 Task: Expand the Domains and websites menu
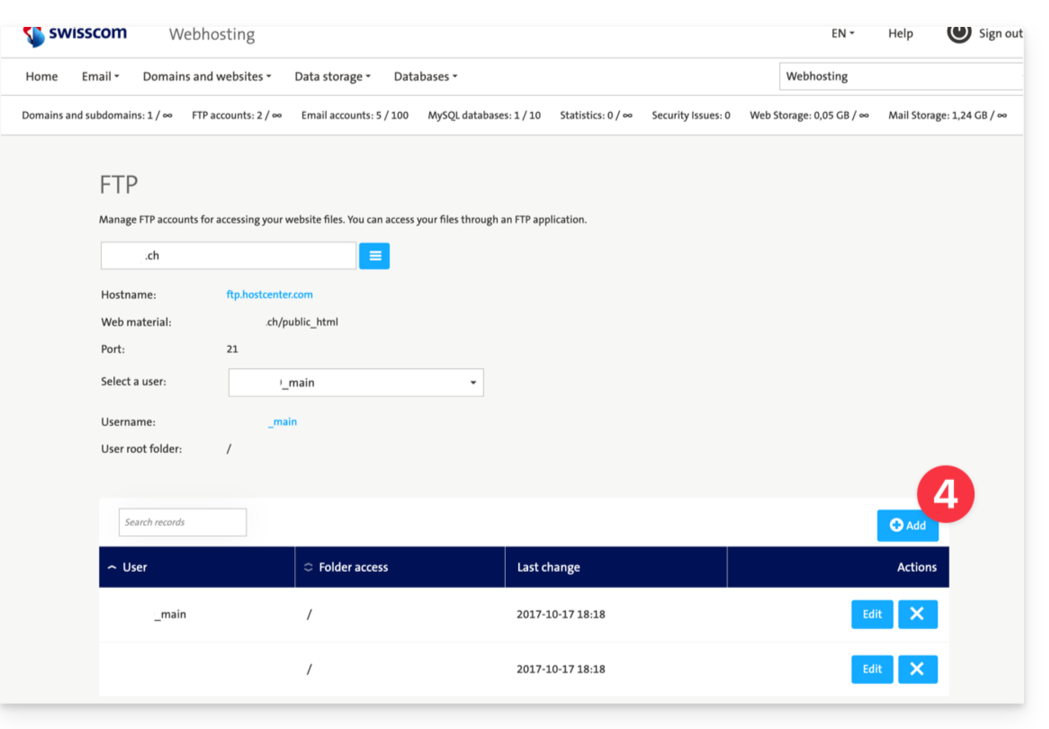[x=207, y=76]
